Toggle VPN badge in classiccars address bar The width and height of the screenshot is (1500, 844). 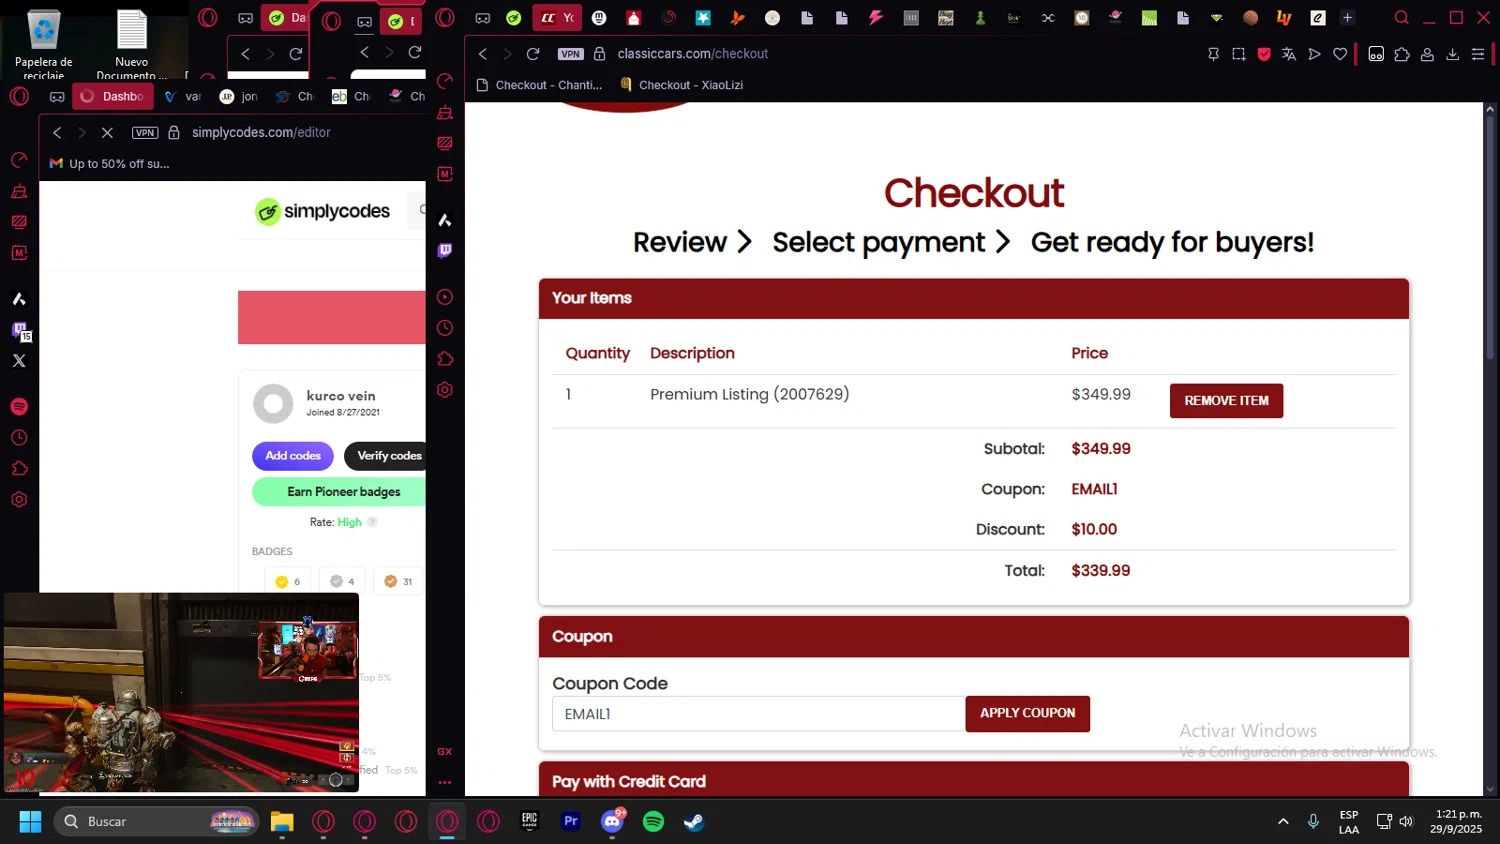pyautogui.click(x=570, y=54)
